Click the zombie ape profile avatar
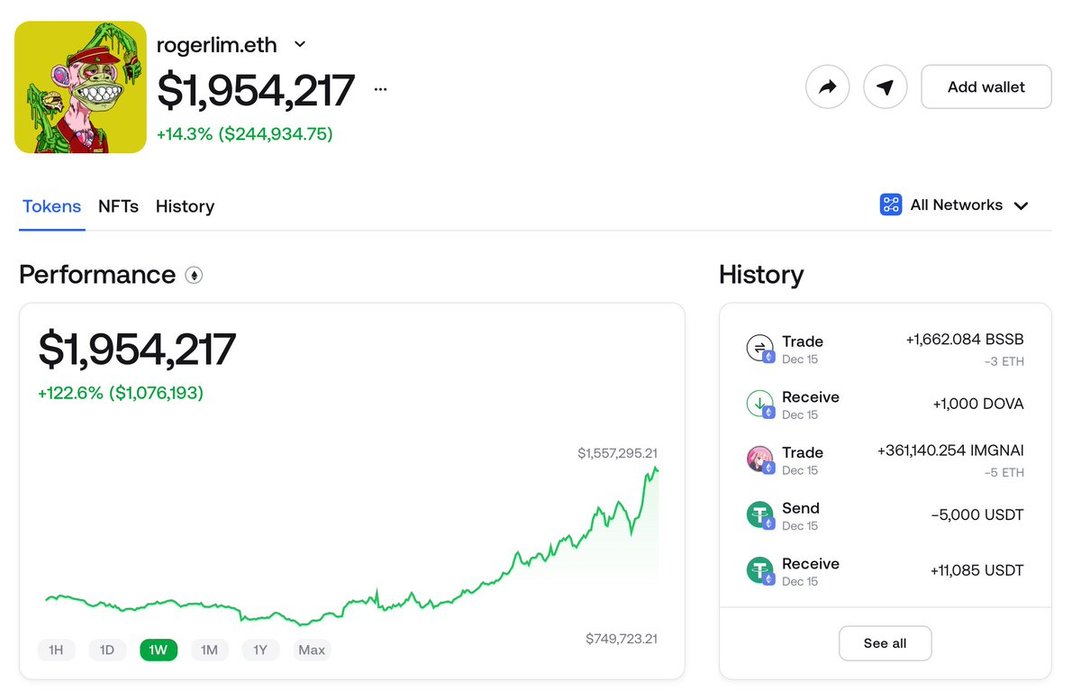Viewport: 1081px width, 700px height. [80, 87]
